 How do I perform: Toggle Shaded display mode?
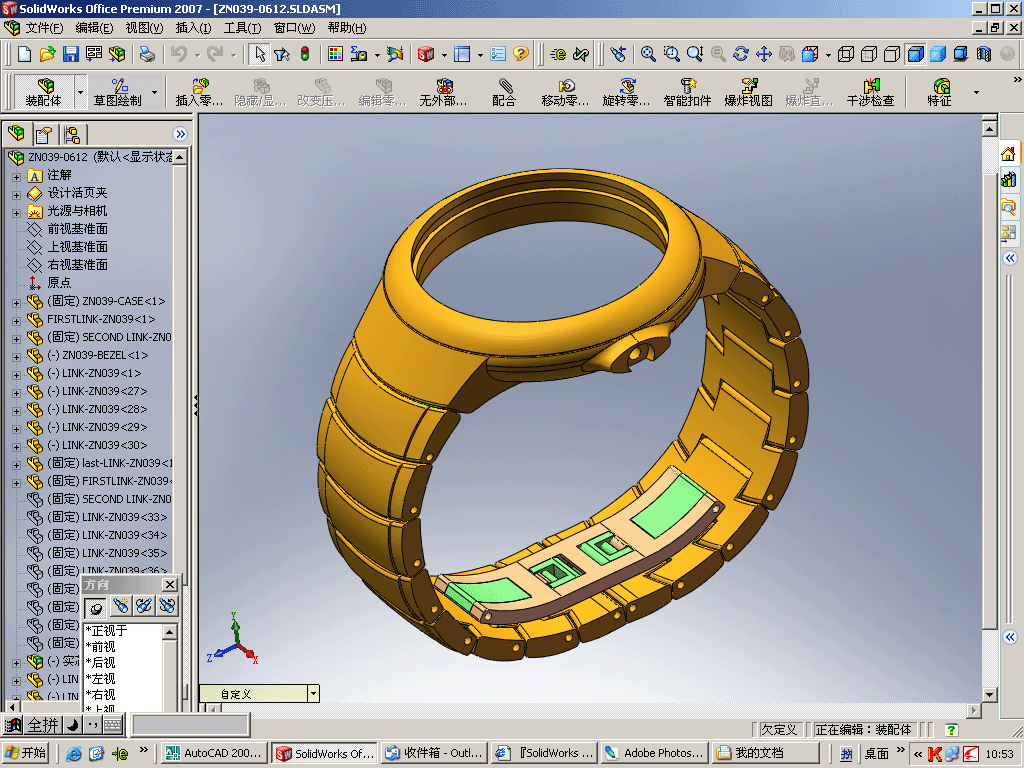point(938,54)
